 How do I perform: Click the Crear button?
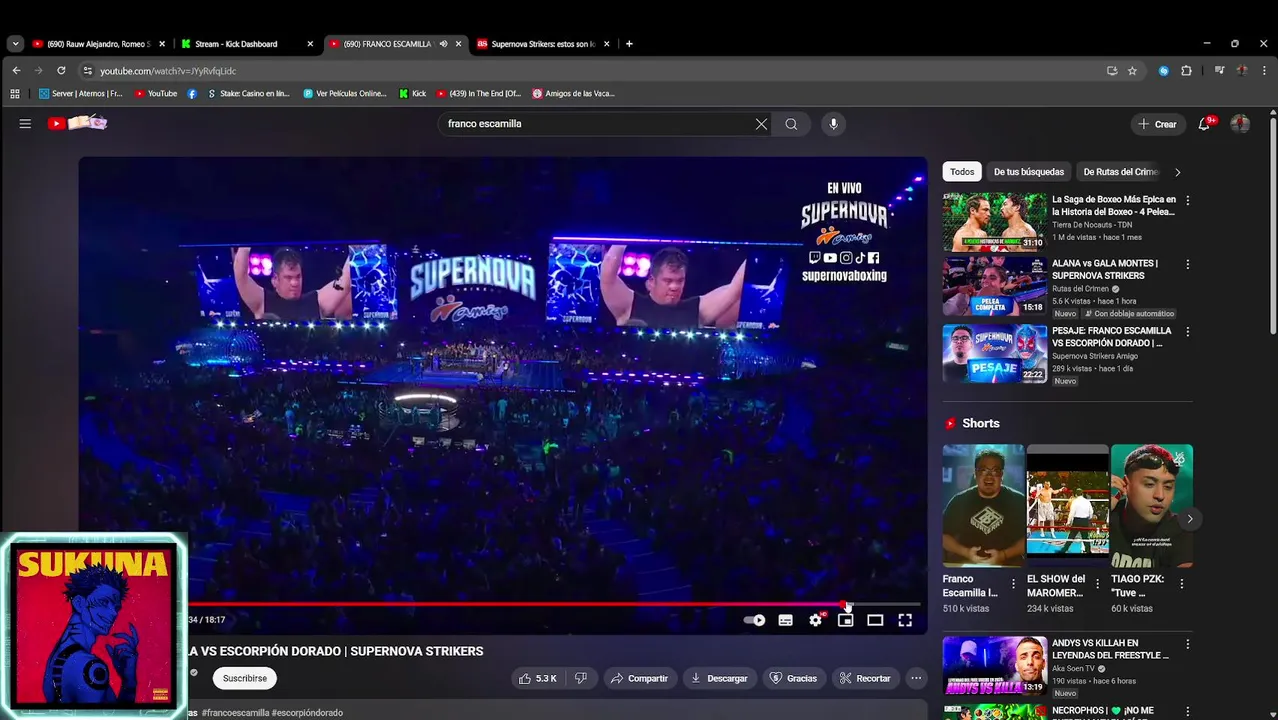pos(1157,124)
